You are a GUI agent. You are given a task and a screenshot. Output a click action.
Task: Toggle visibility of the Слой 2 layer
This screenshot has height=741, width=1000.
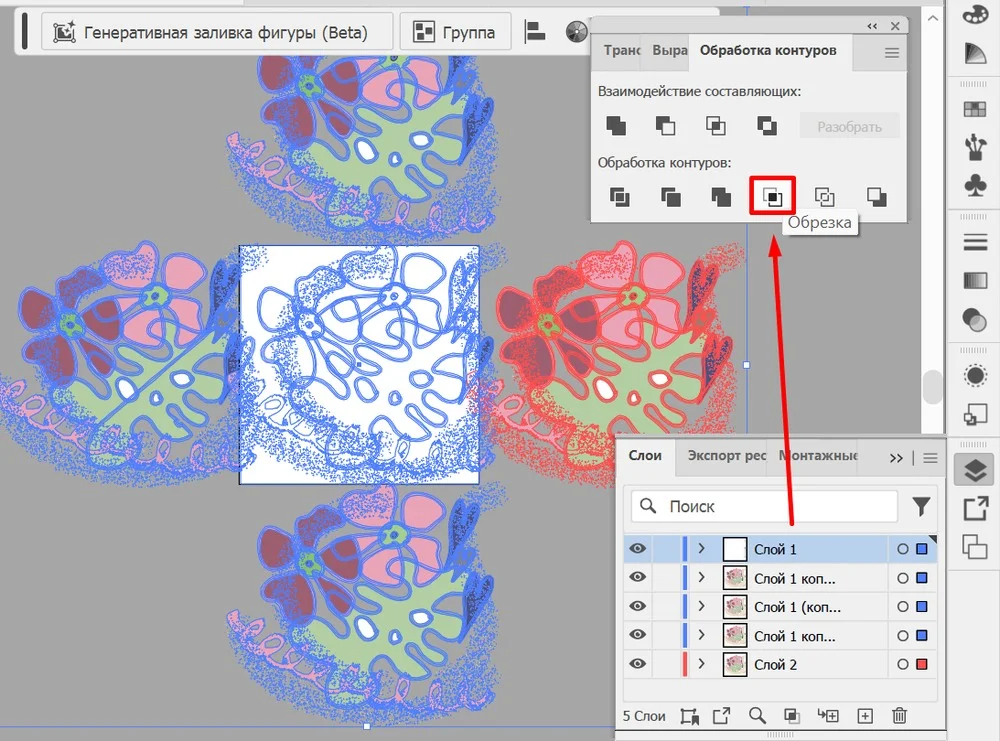638,664
